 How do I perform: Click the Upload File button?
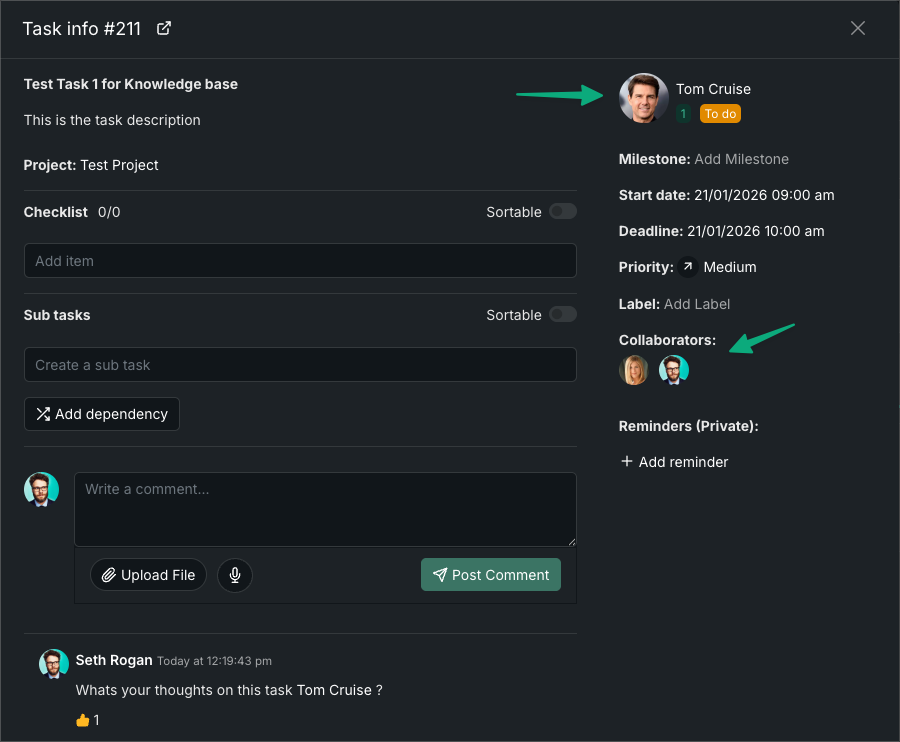pyautogui.click(x=148, y=575)
